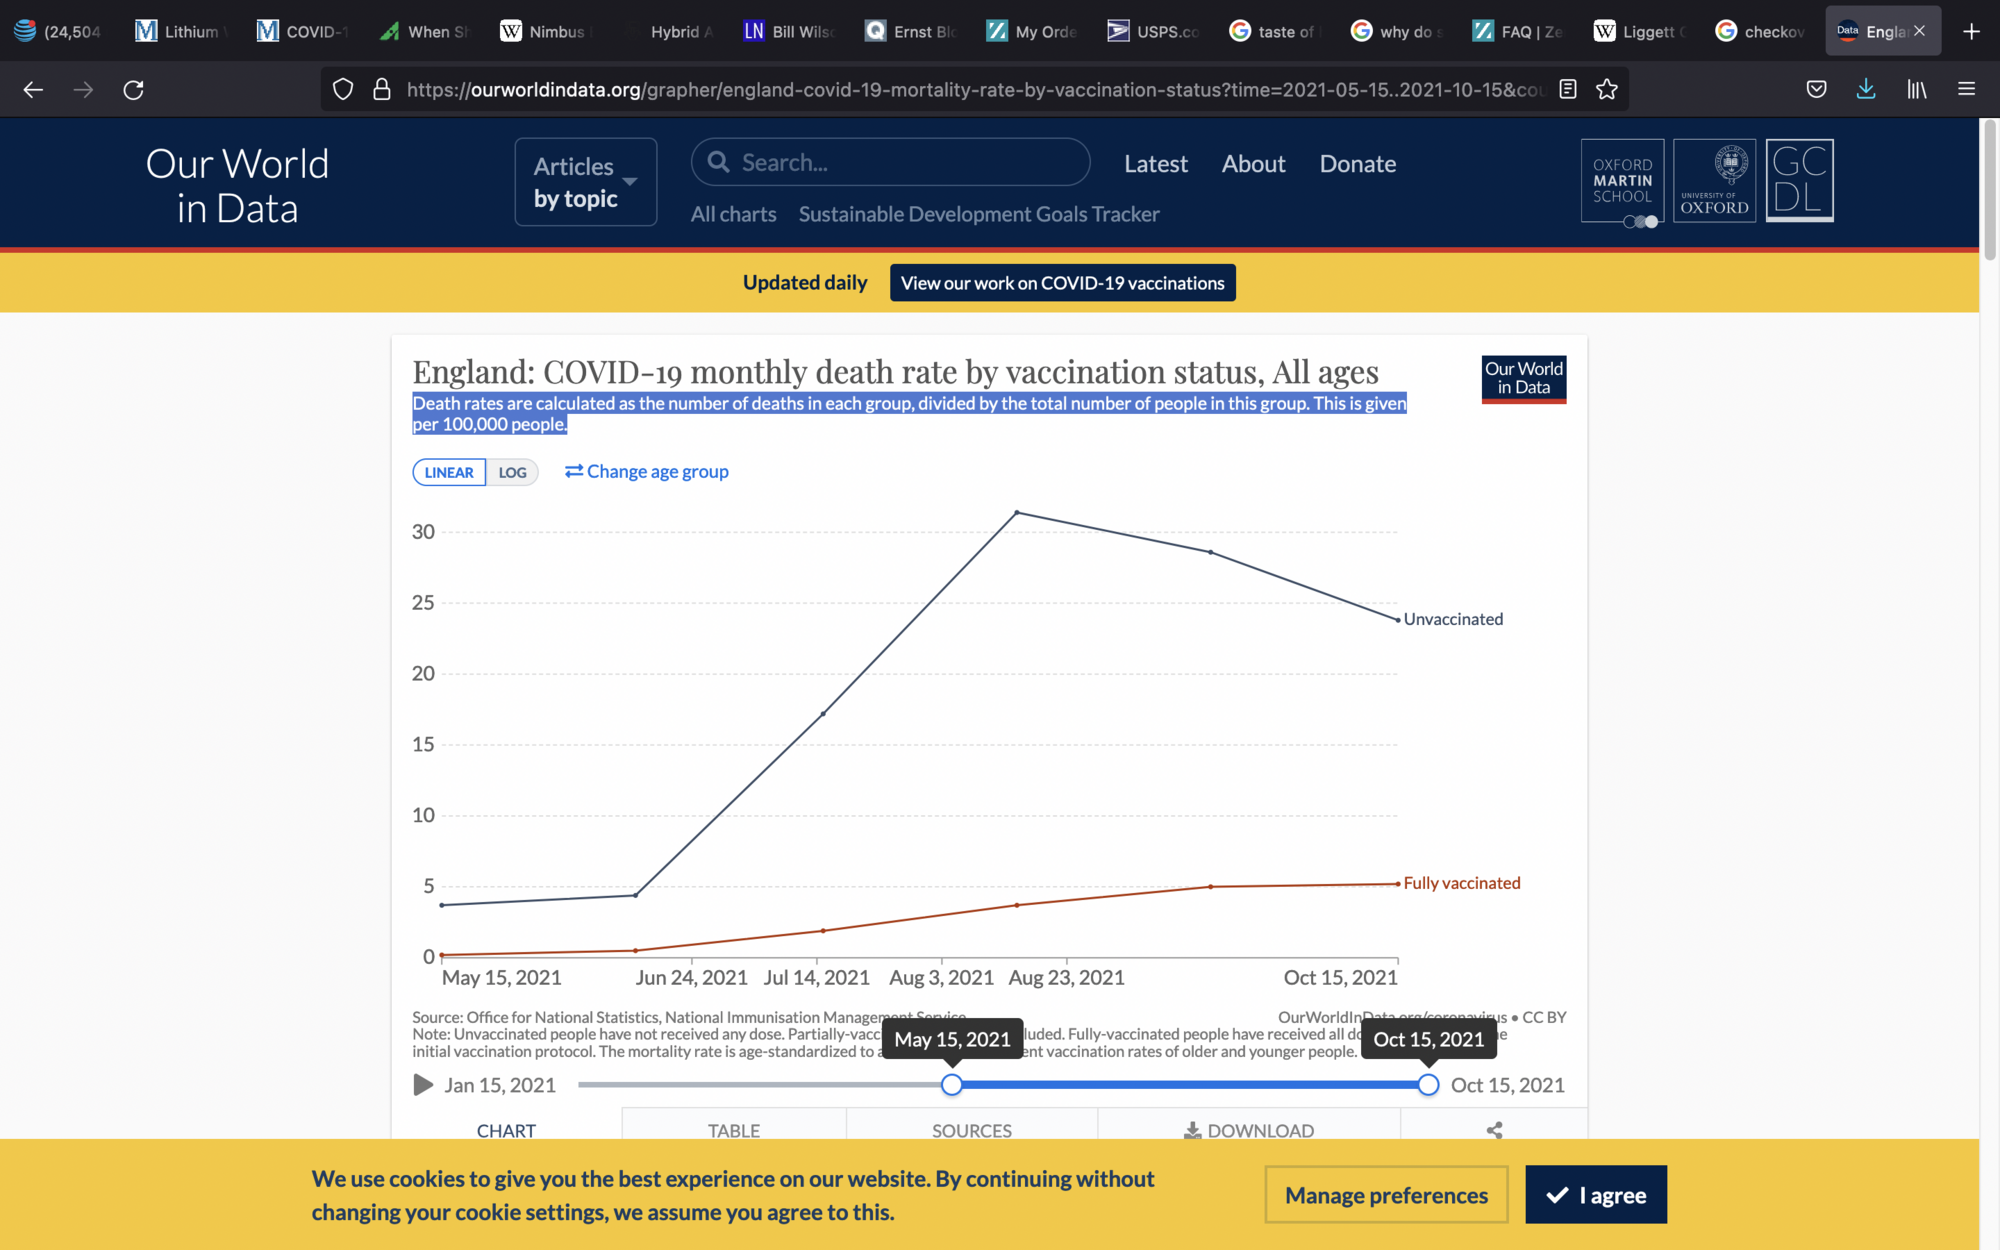The width and height of the screenshot is (2000, 1250).
Task: Open Firefox hamburger application menu
Action: (1966, 90)
